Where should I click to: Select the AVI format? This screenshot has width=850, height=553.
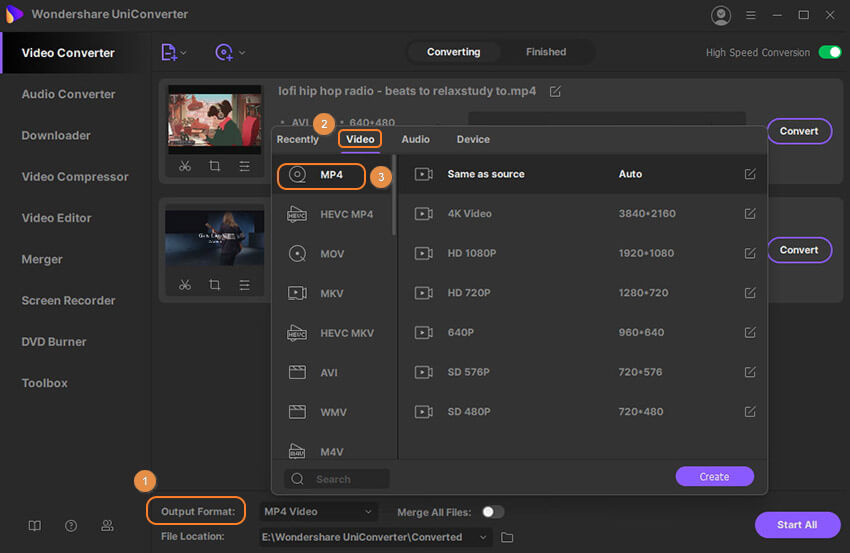(x=334, y=372)
